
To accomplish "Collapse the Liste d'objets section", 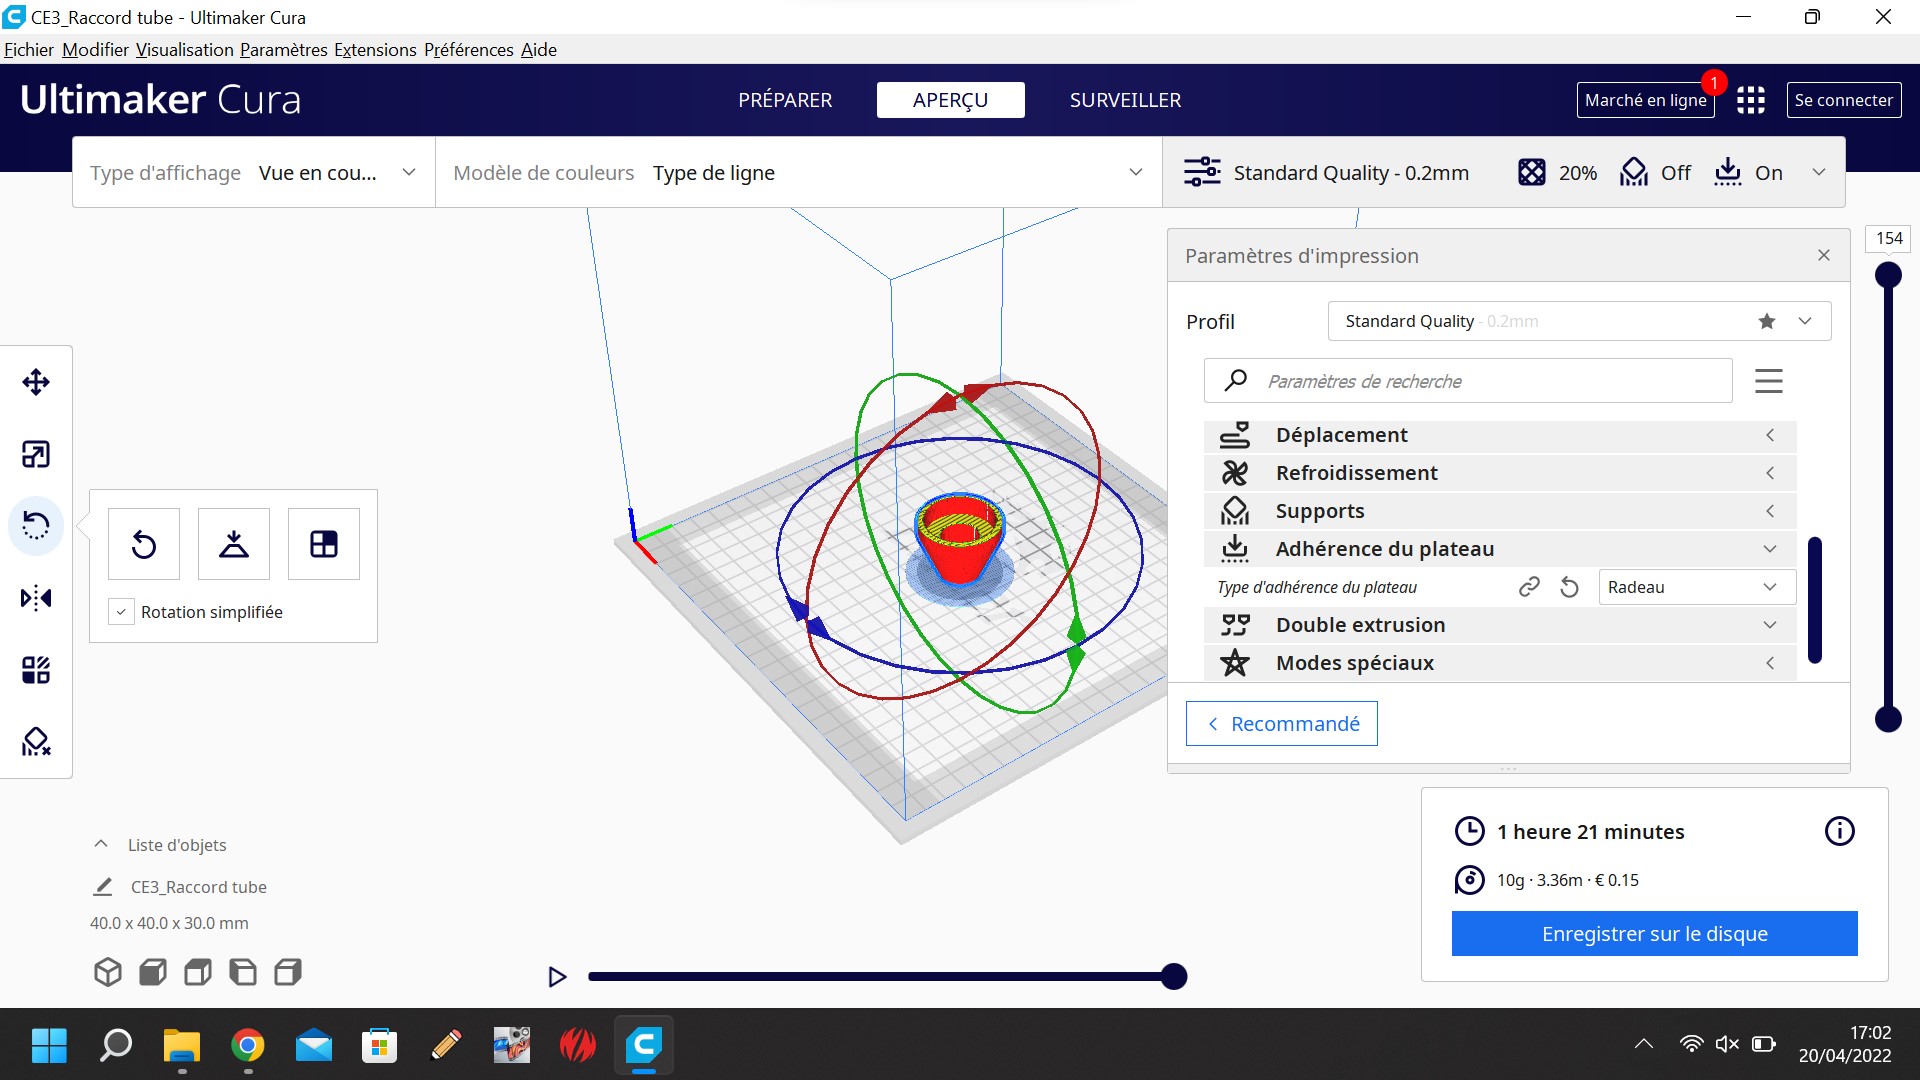I will pyautogui.click(x=101, y=844).
